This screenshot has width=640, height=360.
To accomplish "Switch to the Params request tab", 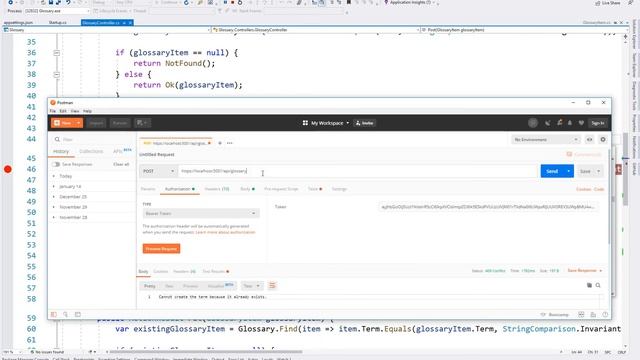I will point(148,189).
